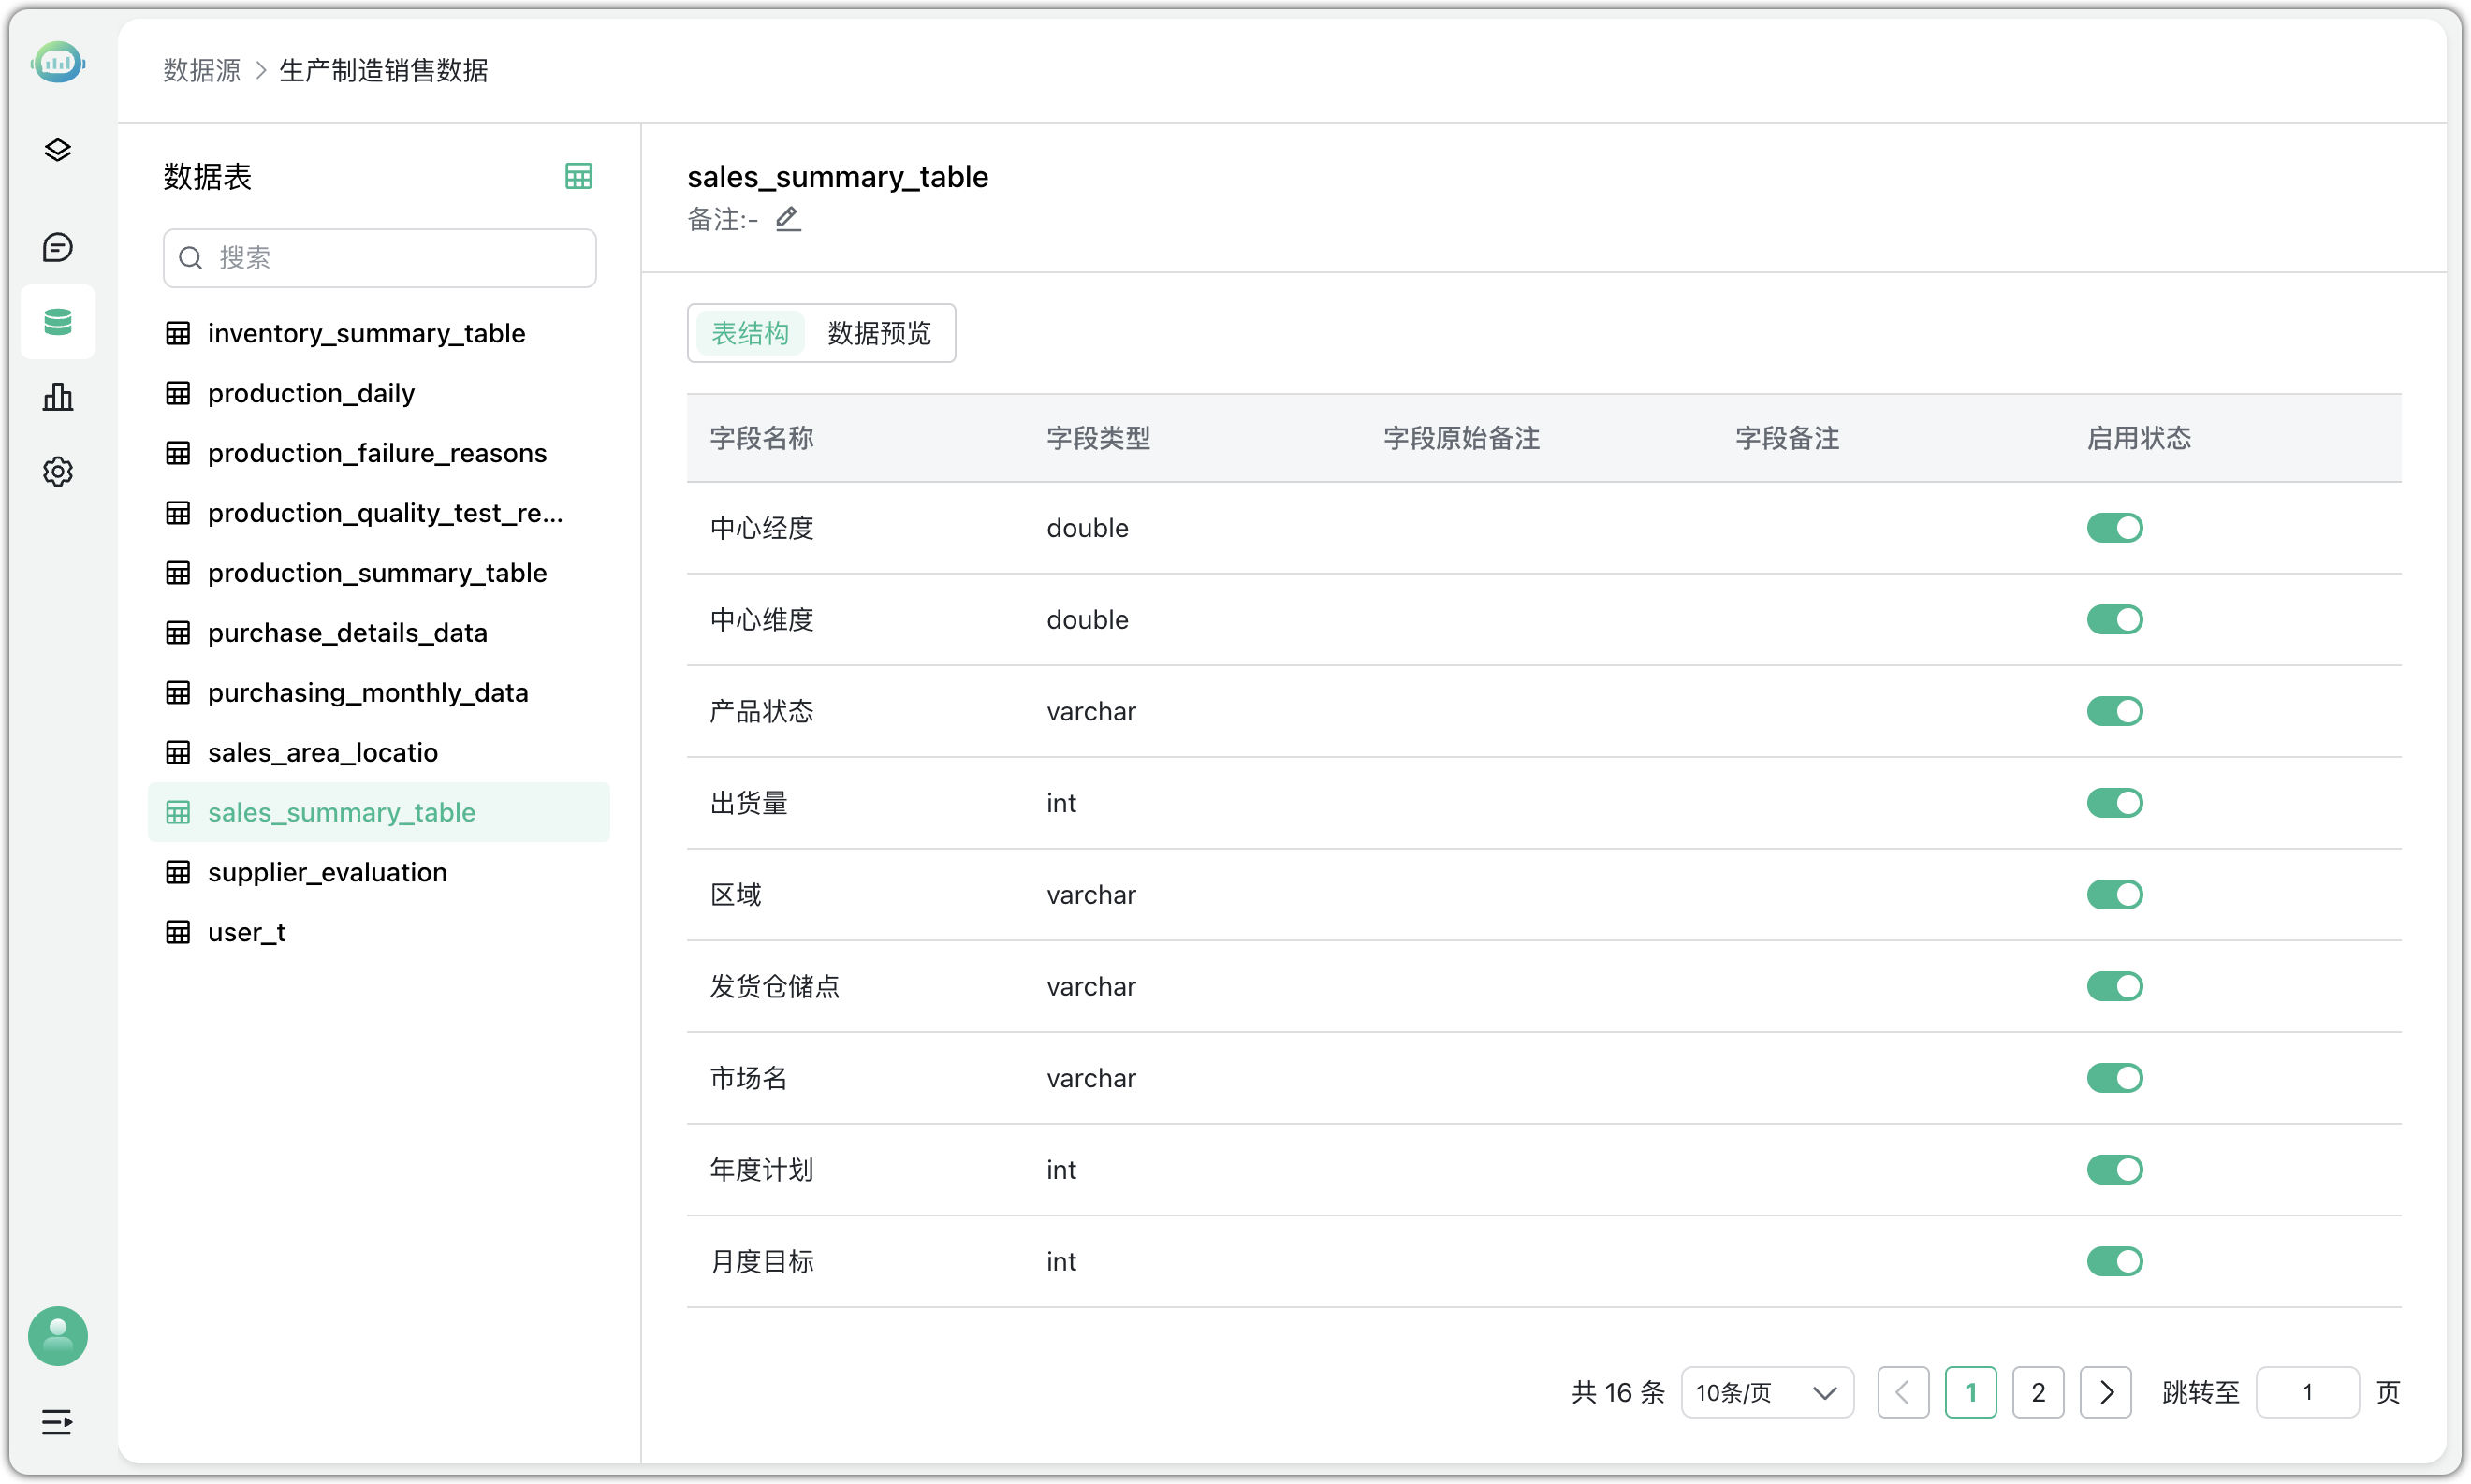The image size is (2471, 1484).
Task: Click the layers icon at the sidebar top
Action: (57, 150)
